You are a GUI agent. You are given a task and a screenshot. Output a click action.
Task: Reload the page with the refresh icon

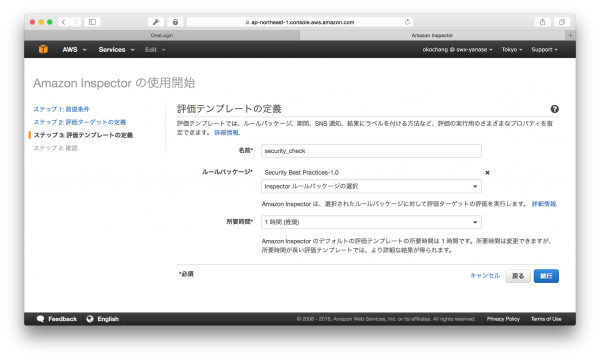(407, 22)
